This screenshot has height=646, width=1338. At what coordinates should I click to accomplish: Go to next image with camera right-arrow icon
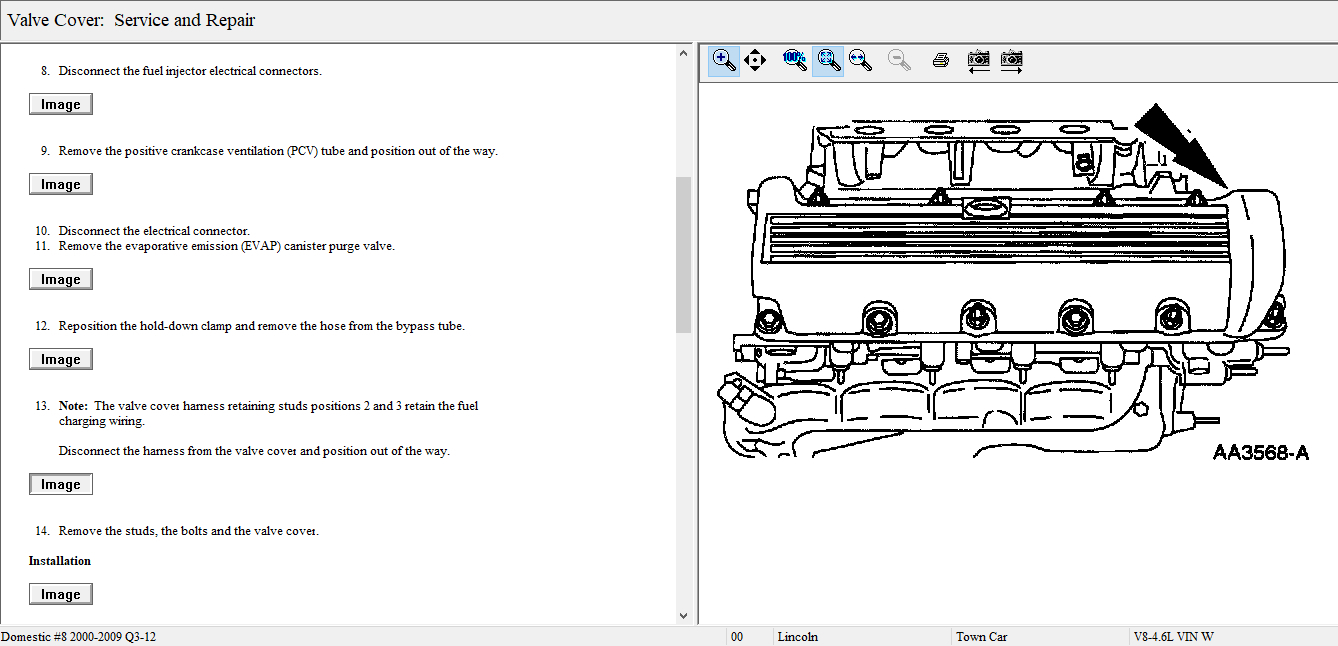[x=1011, y=60]
